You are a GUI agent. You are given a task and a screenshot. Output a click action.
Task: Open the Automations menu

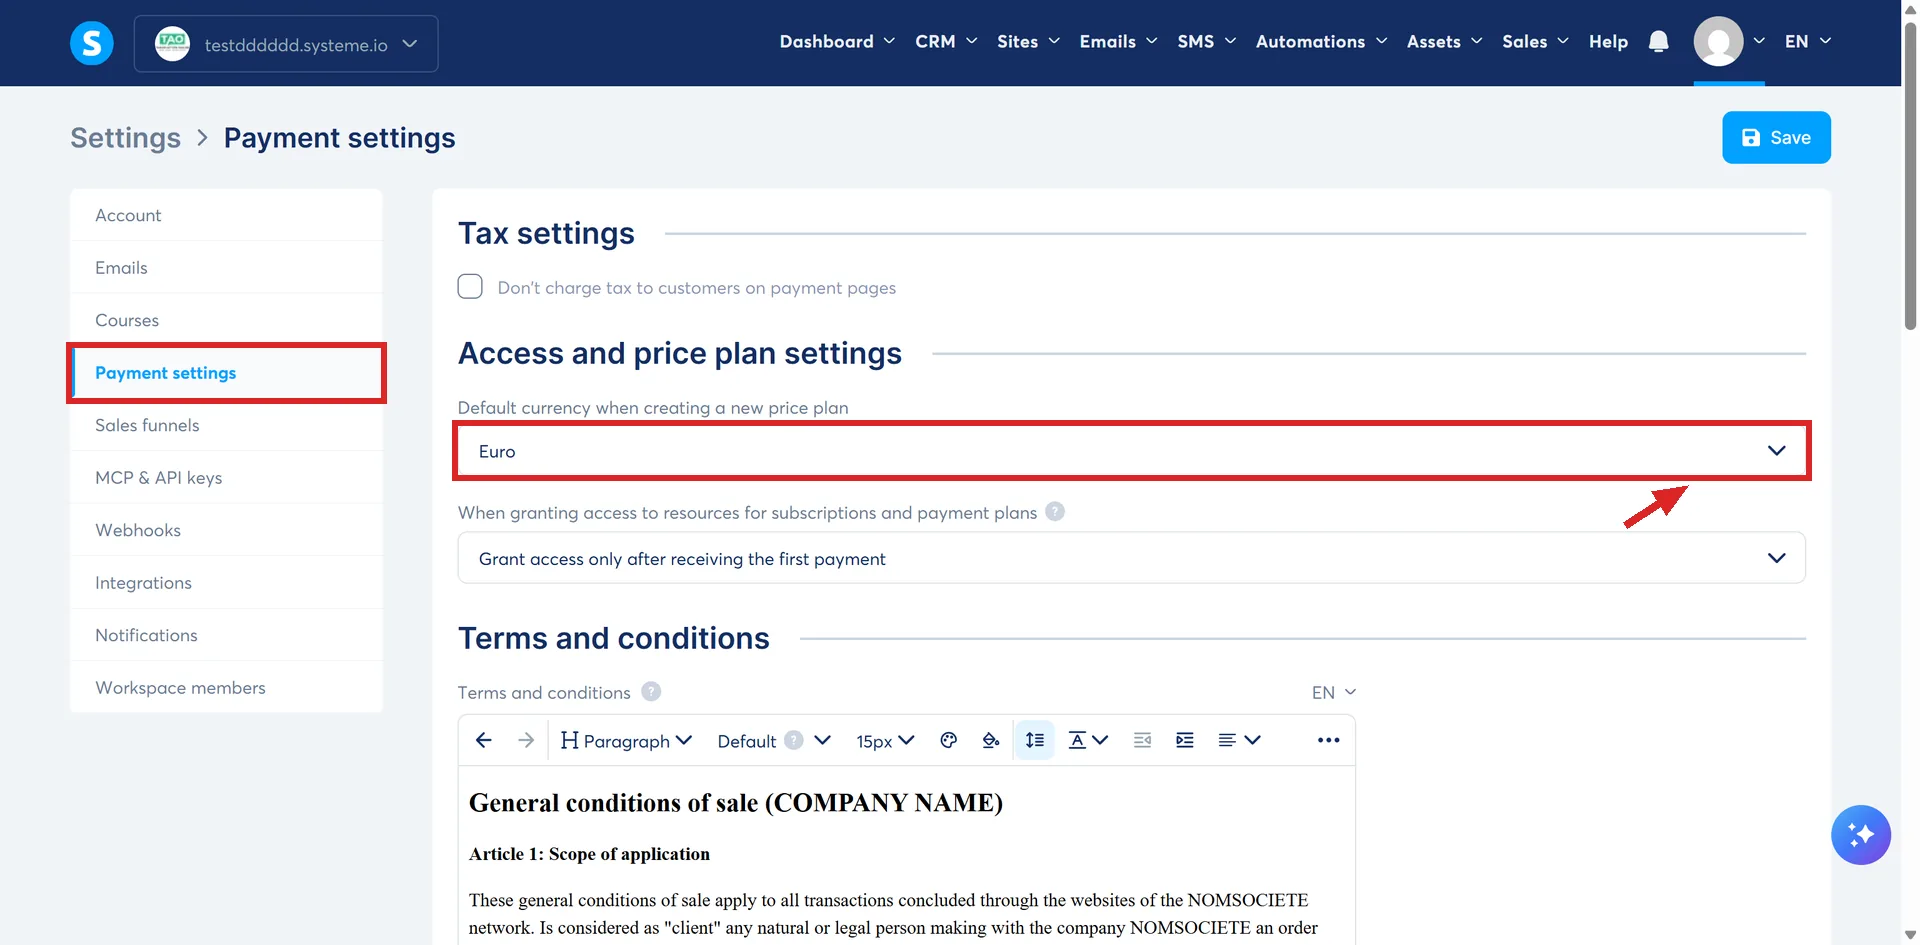pos(1321,41)
